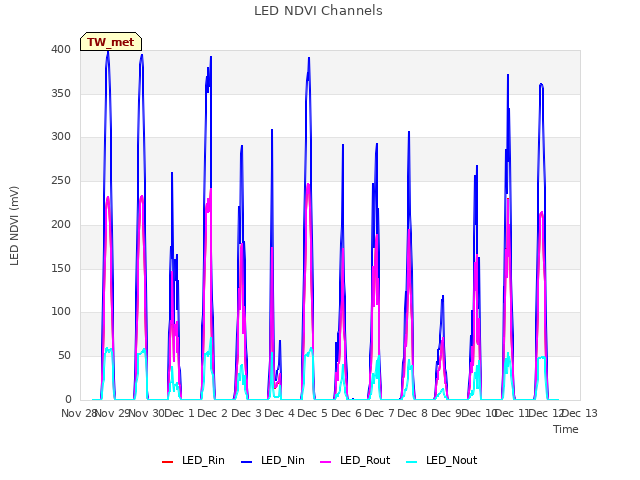
Task: Click the 'Dec 3' x-axis tick label
Action: coord(246,413)
